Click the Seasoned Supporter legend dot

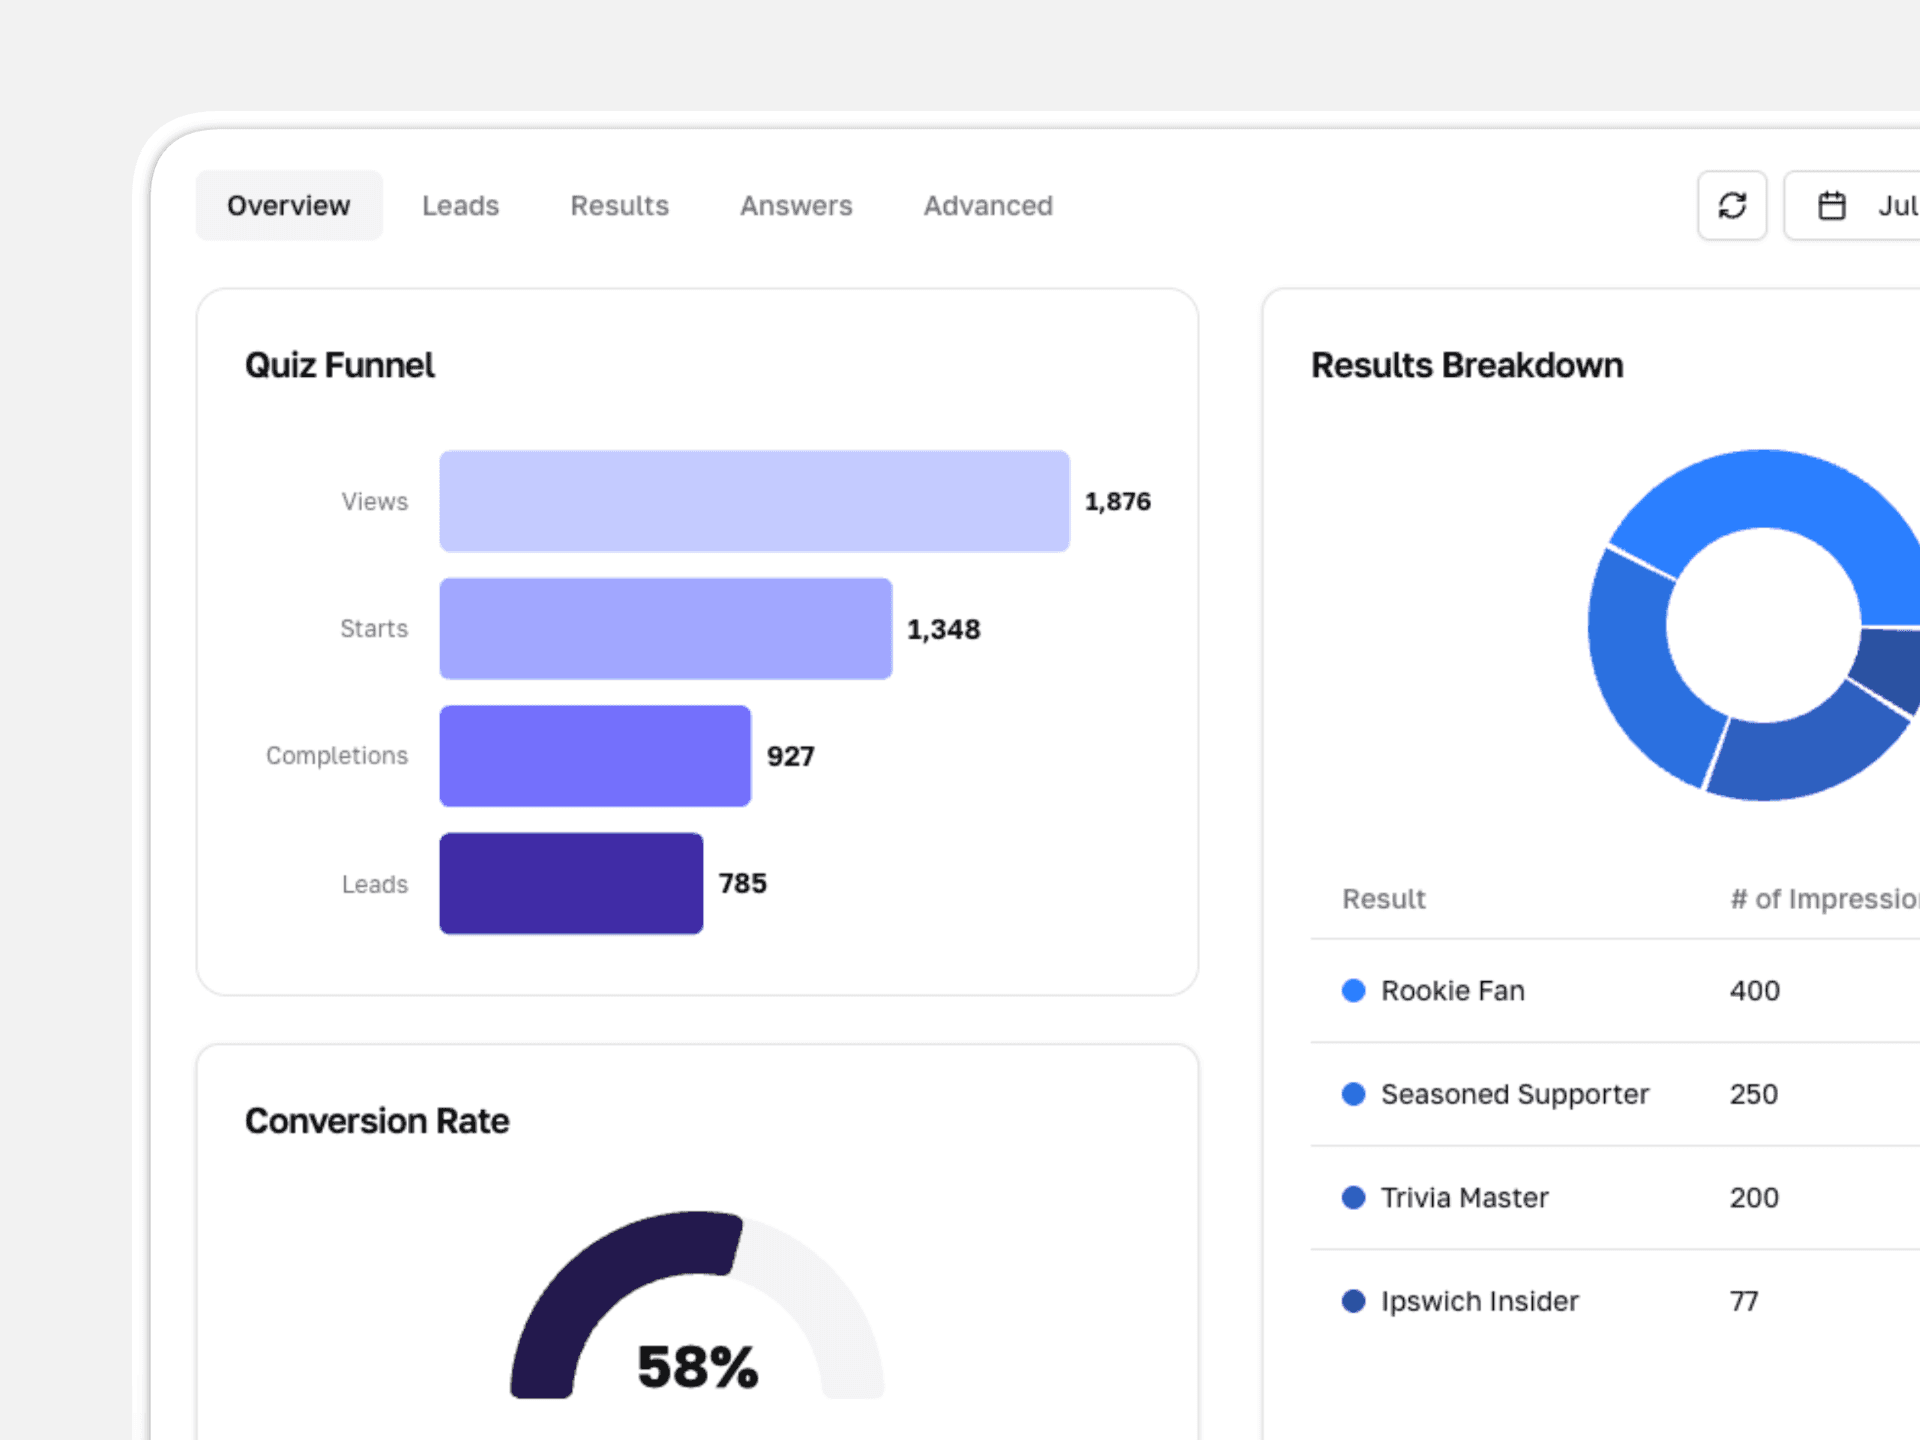pyautogui.click(x=1354, y=1095)
